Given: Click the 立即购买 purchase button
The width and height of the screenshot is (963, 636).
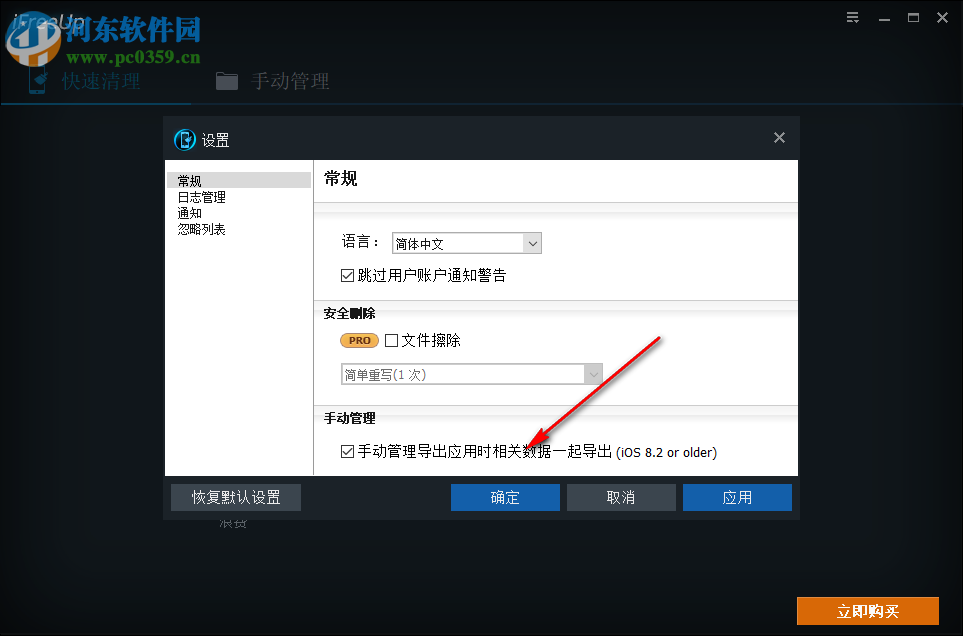Looking at the screenshot, I should (x=867, y=610).
